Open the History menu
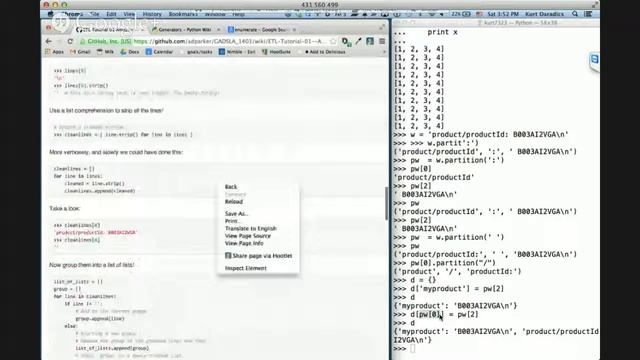 pos(152,14)
